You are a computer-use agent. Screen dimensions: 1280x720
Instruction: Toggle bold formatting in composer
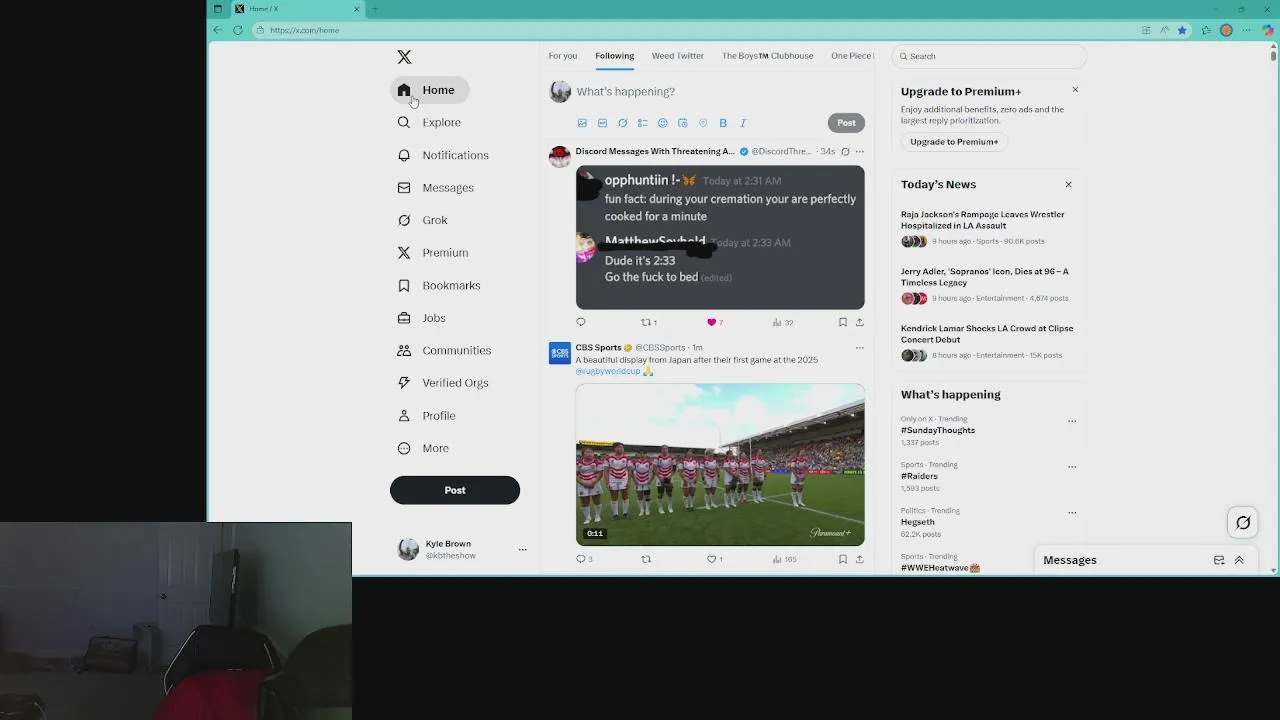[723, 123]
